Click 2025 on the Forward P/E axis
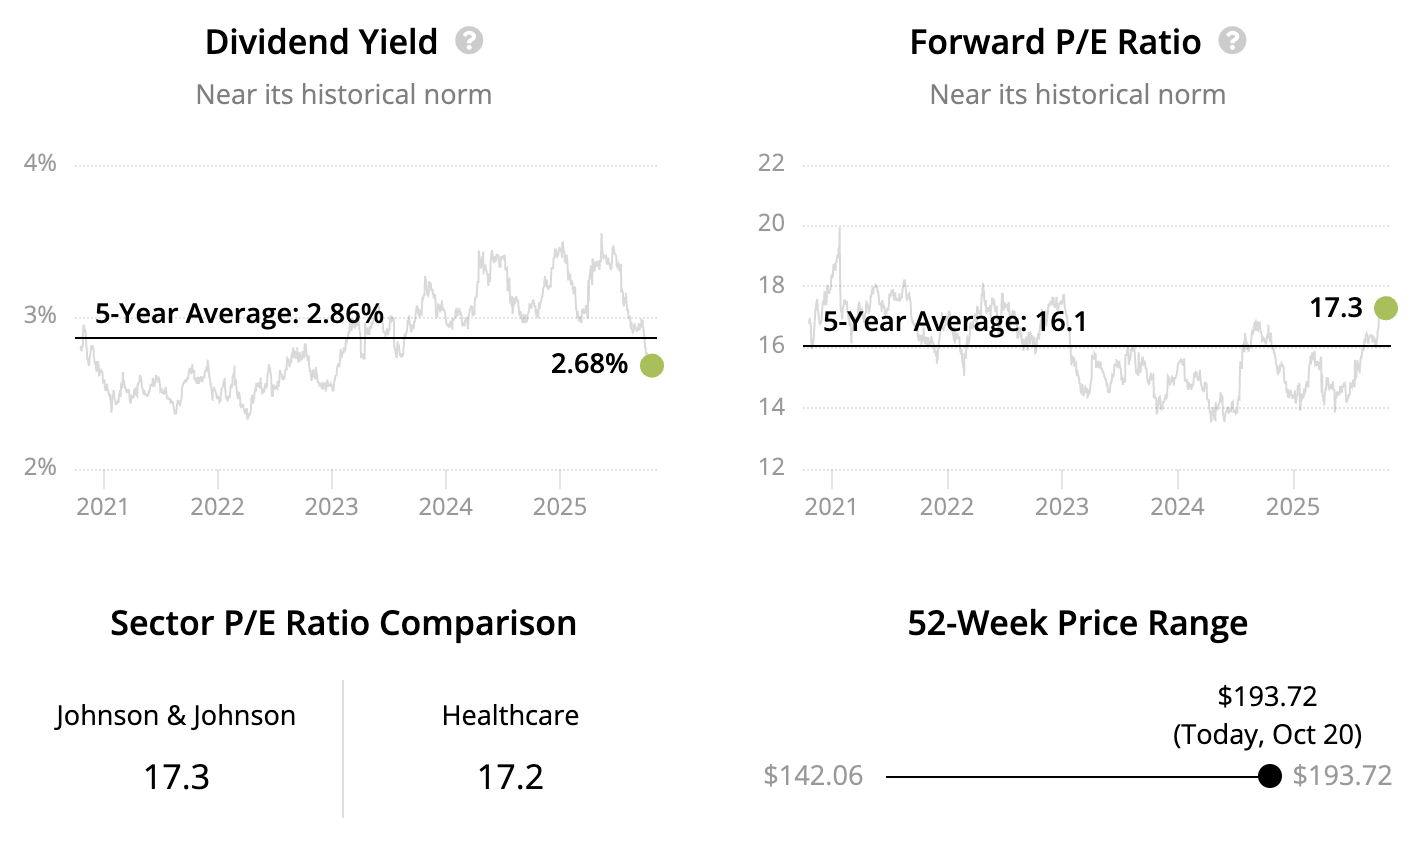This screenshot has height=846, width=1424. pyautogui.click(x=1293, y=506)
